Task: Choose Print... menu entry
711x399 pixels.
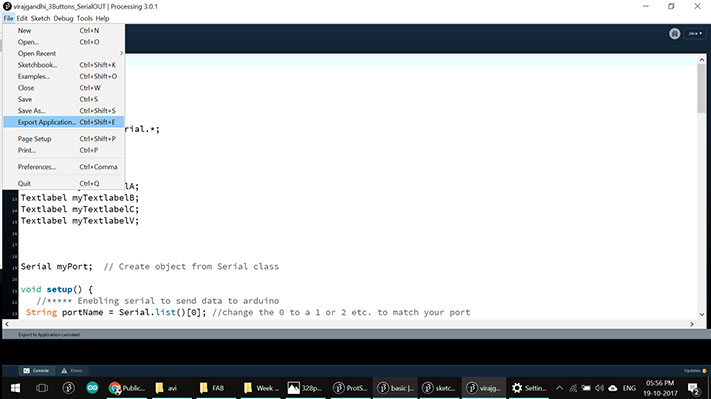Action: coord(63,150)
